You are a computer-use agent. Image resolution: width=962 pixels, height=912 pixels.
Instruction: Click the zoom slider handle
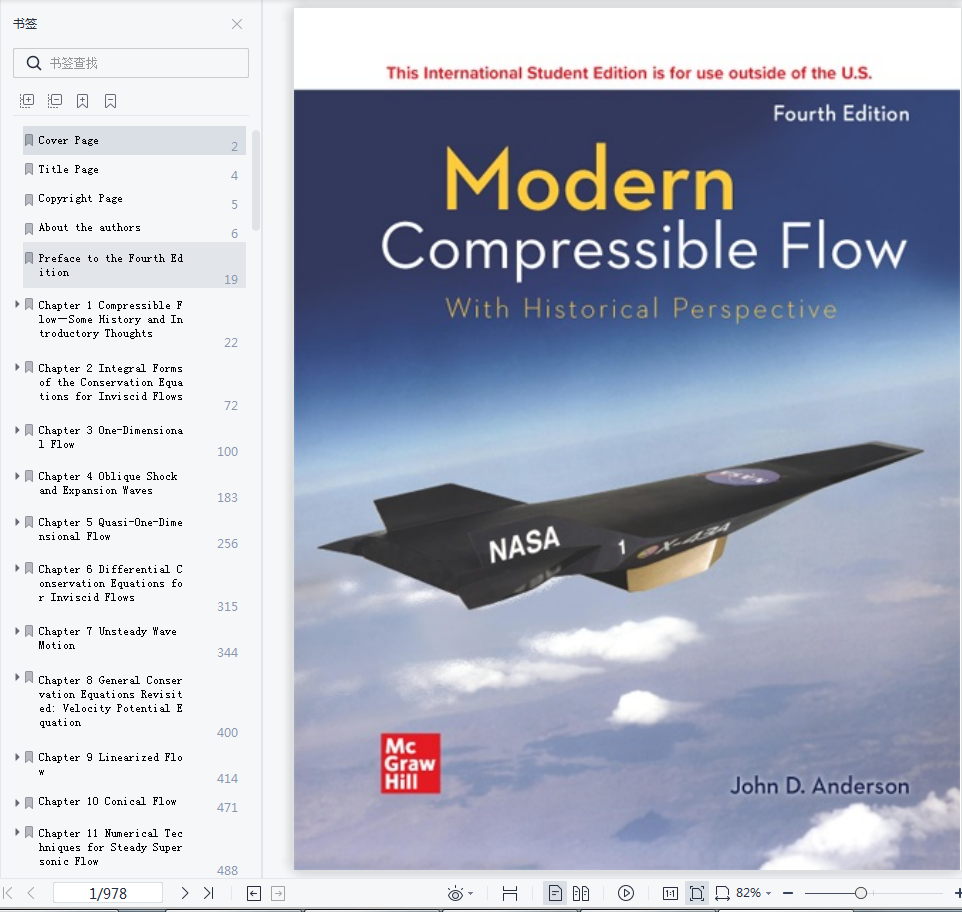click(861, 893)
